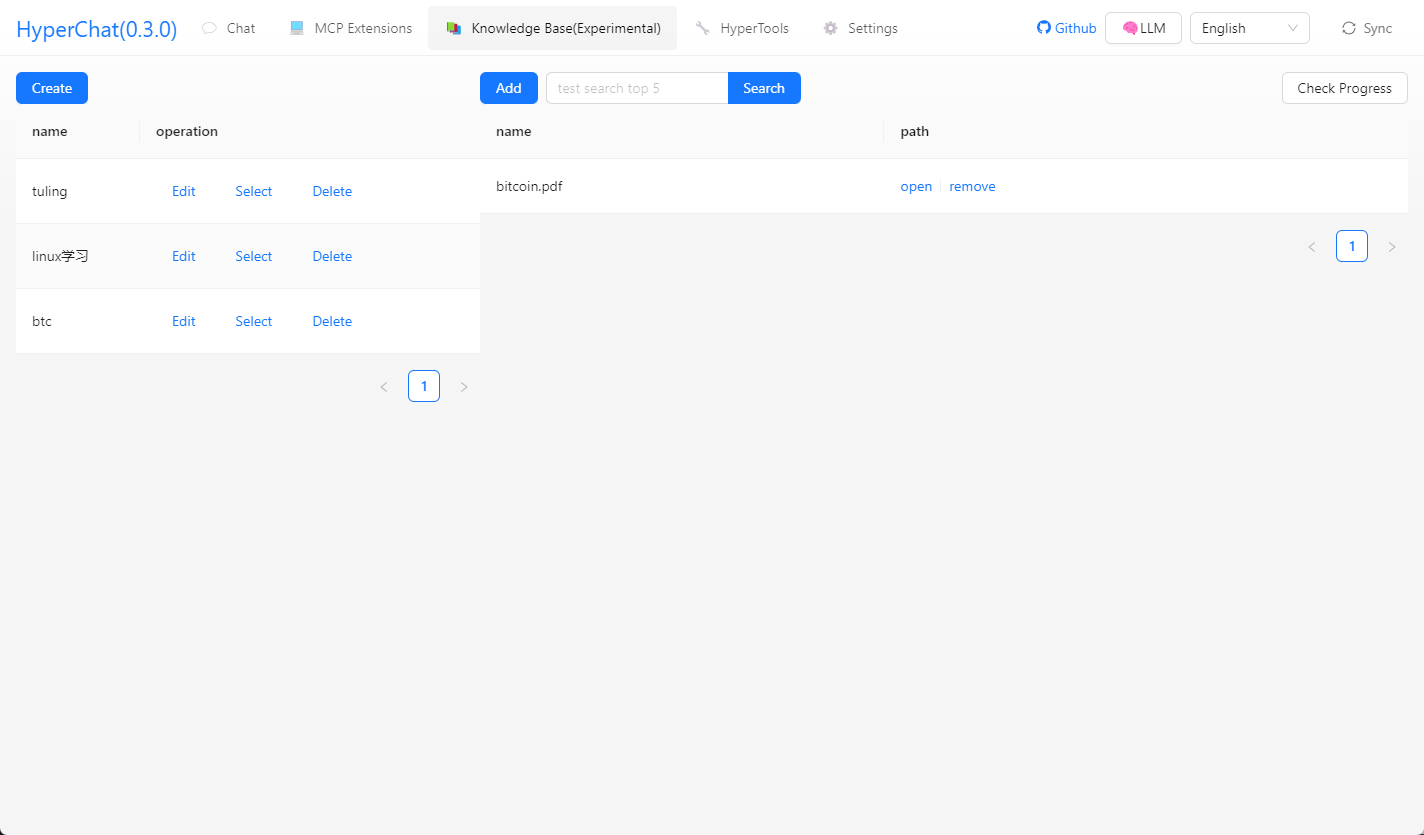The width and height of the screenshot is (1424, 835).
Task: Select the tuling knowledge base
Action: [254, 191]
